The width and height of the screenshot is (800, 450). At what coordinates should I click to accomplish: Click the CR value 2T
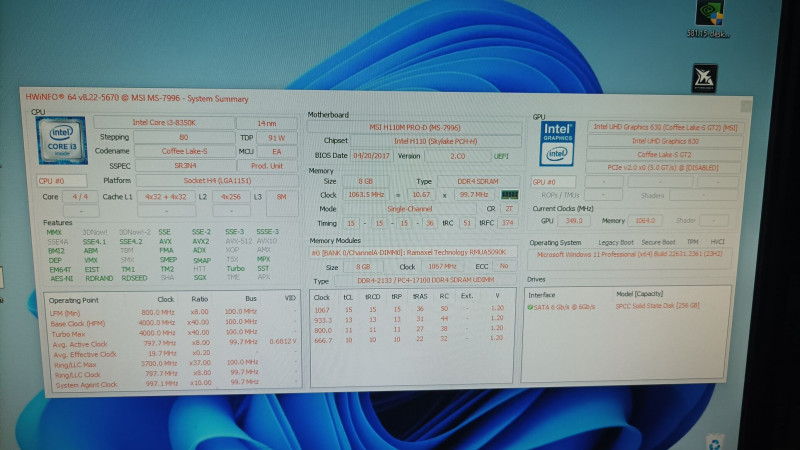point(509,209)
